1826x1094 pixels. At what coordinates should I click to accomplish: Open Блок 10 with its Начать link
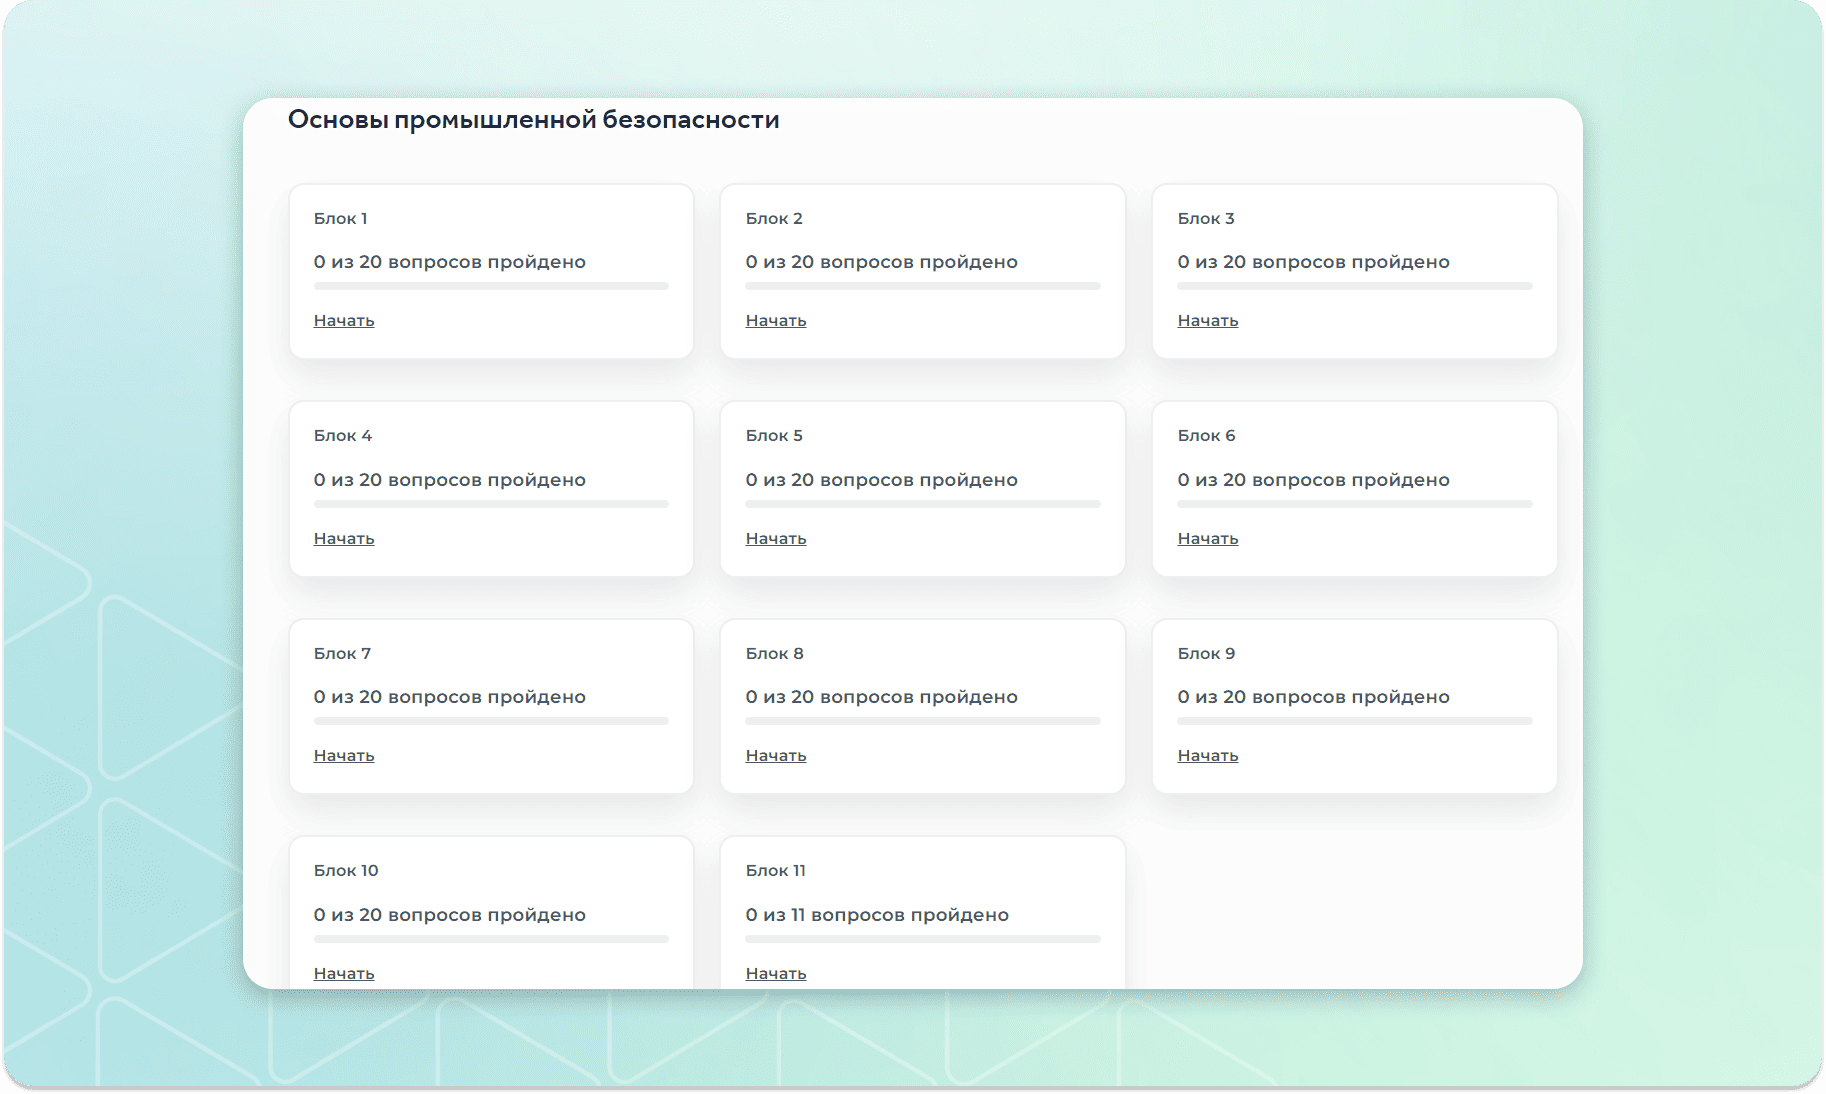point(343,973)
